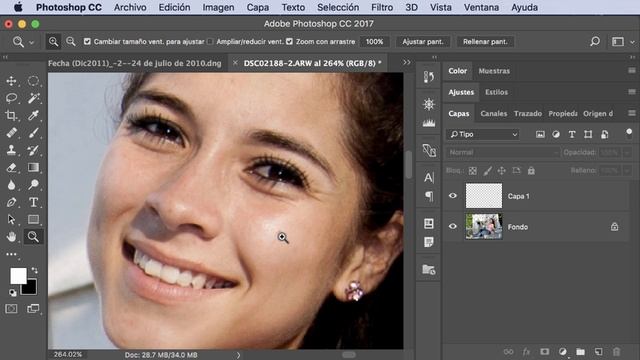Open the Color panel menu
Screen dimensions: 640x360
coord(632,71)
